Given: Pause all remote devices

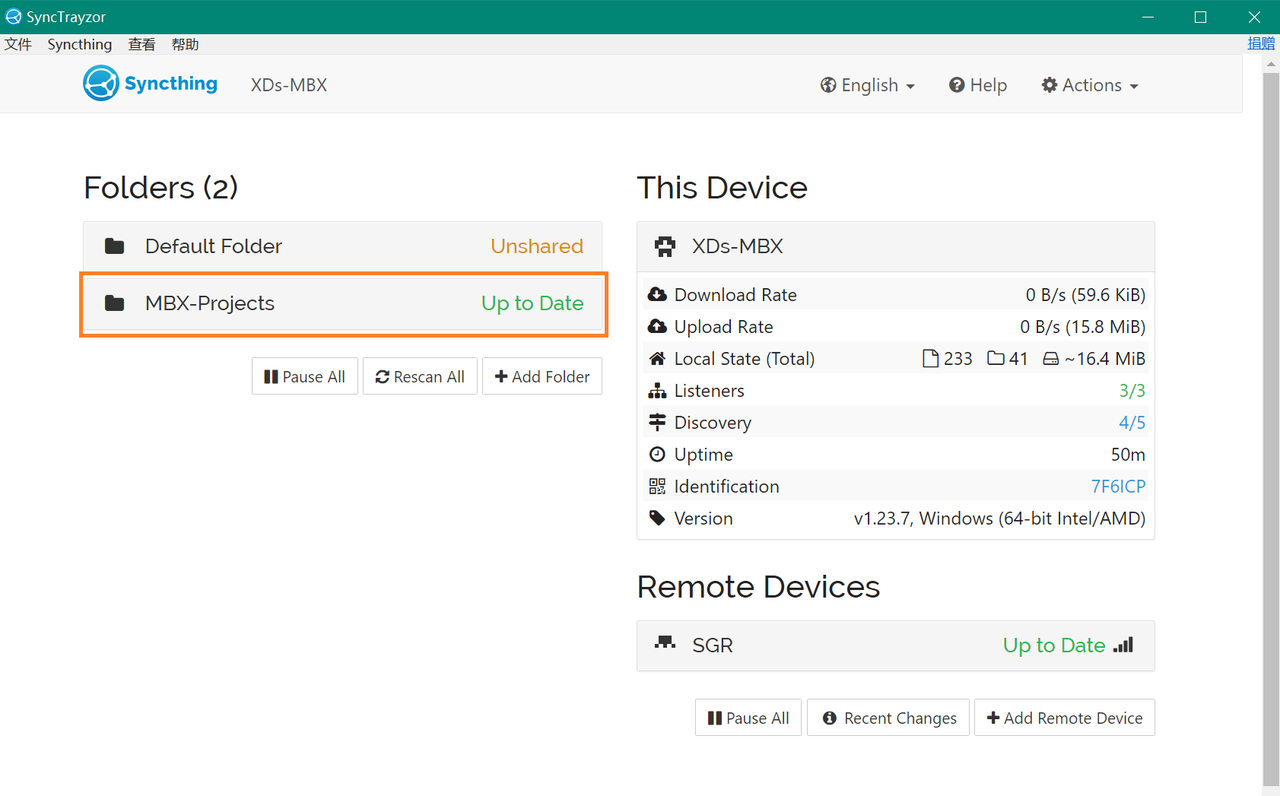Looking at the screenshot, I should point(748,717).
